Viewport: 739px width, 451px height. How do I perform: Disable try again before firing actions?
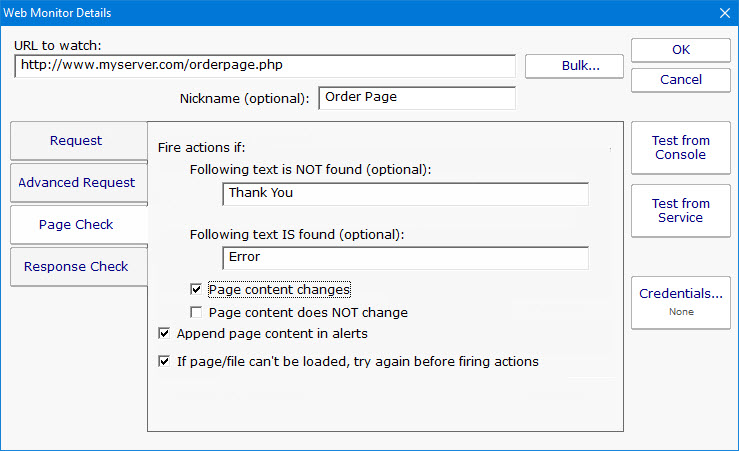point(164,362)
